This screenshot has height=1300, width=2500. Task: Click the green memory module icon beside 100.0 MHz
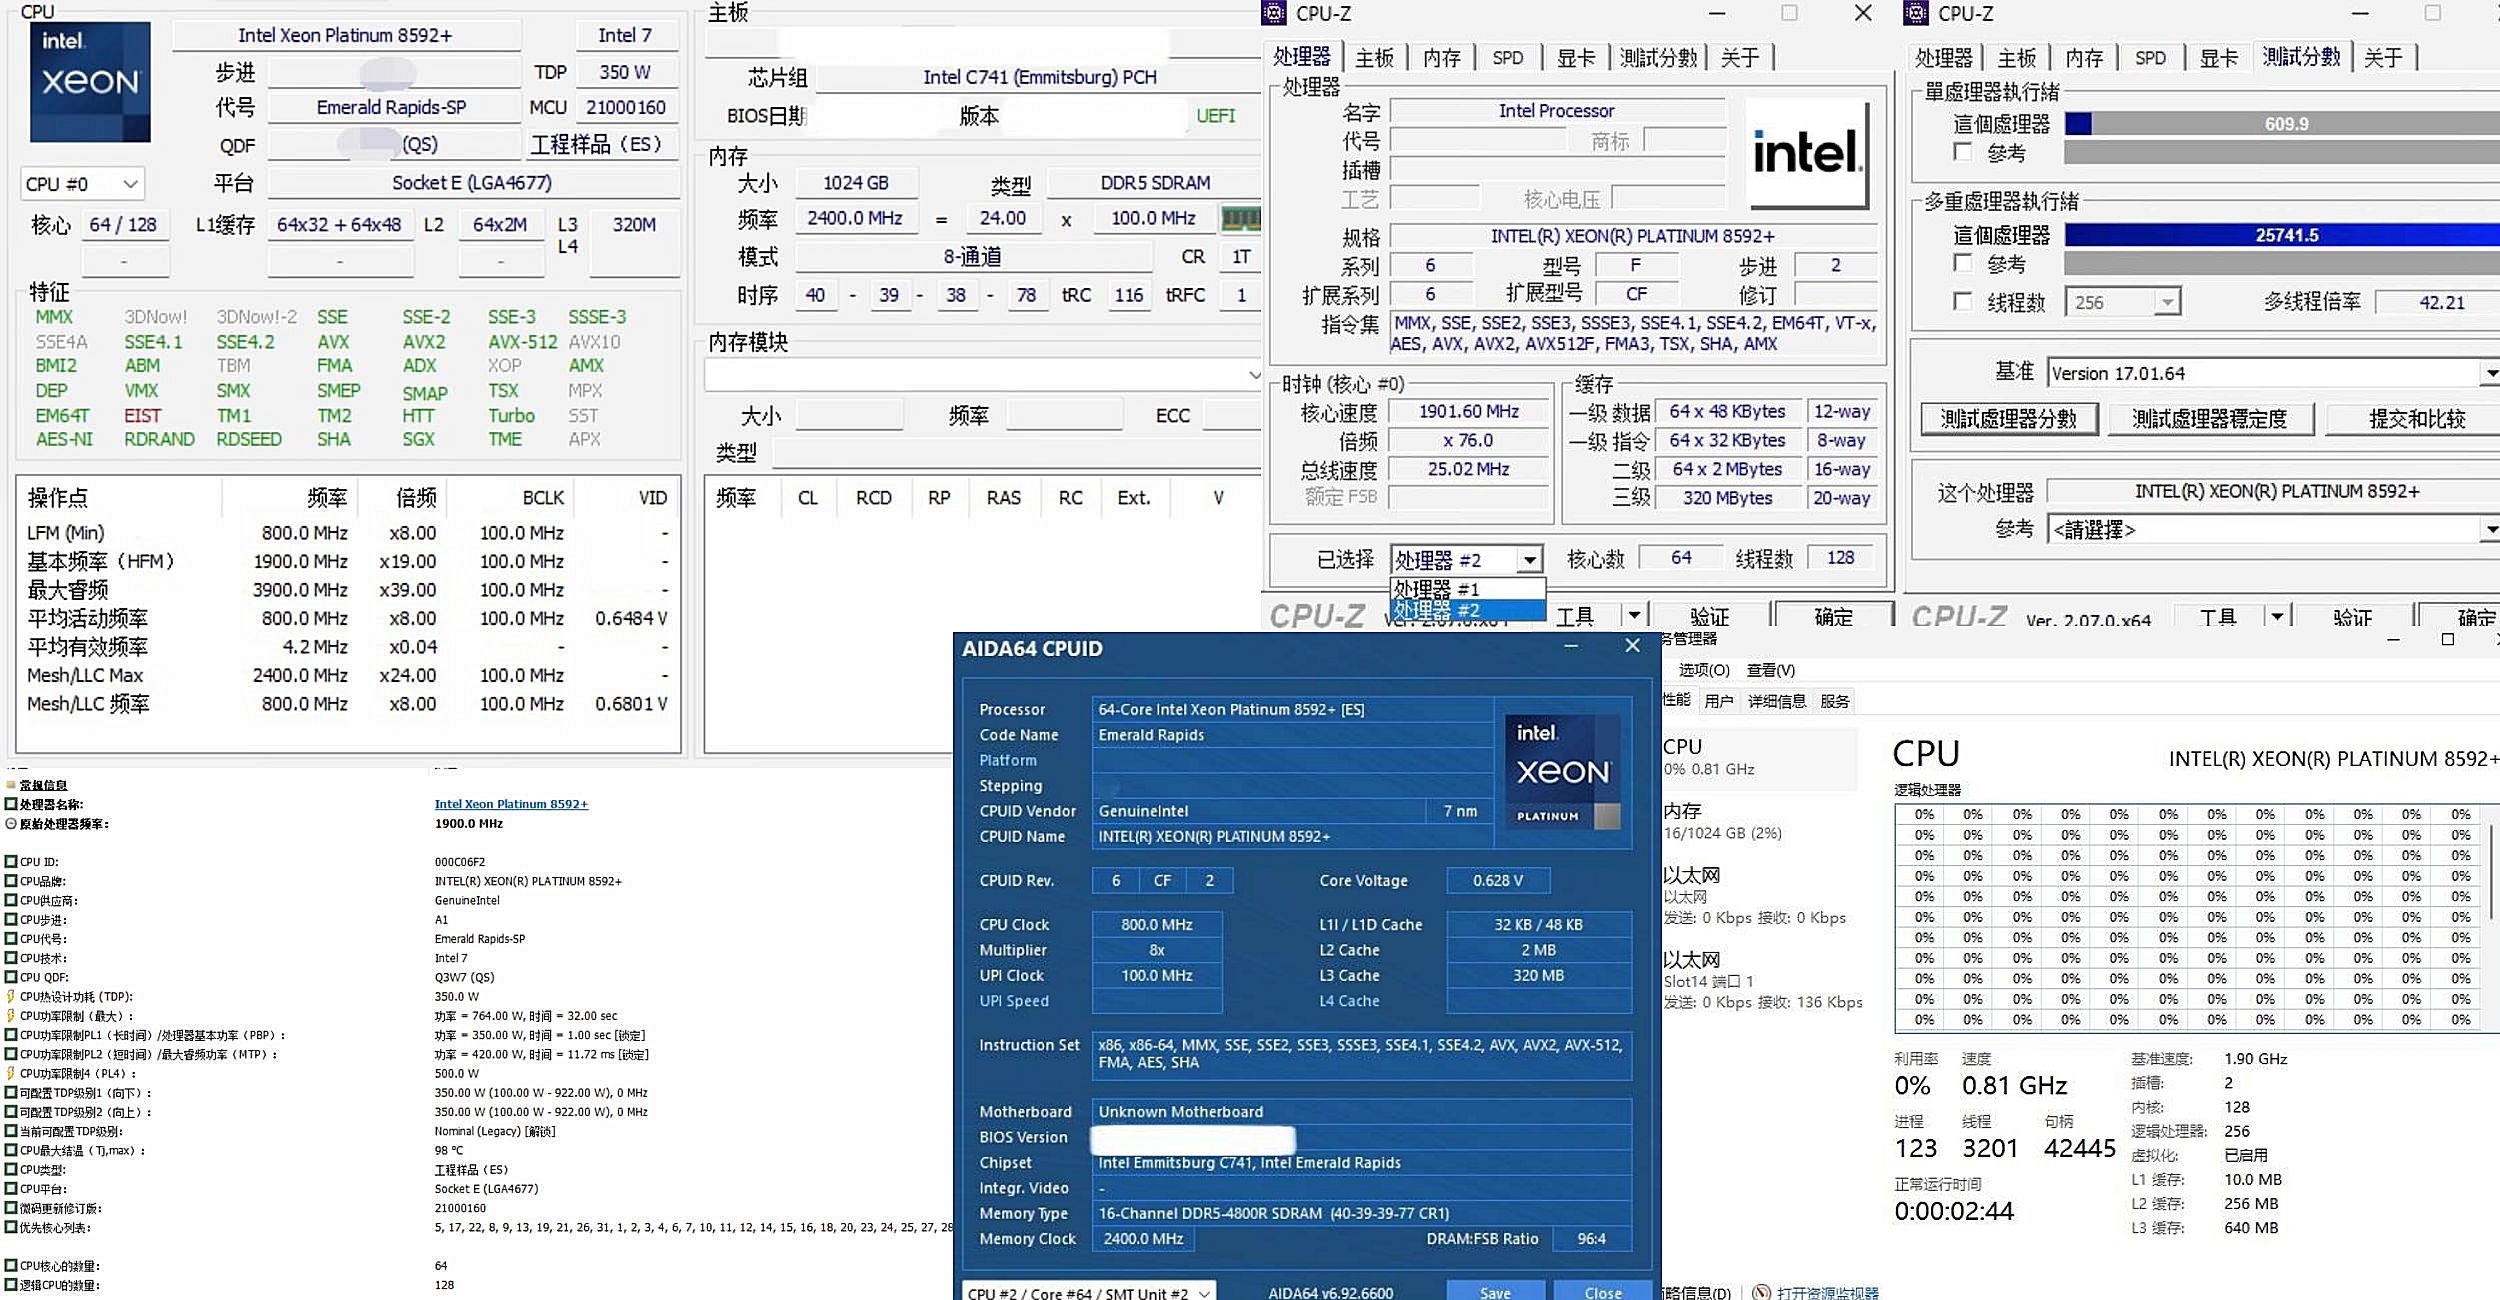coord(1241,217)
